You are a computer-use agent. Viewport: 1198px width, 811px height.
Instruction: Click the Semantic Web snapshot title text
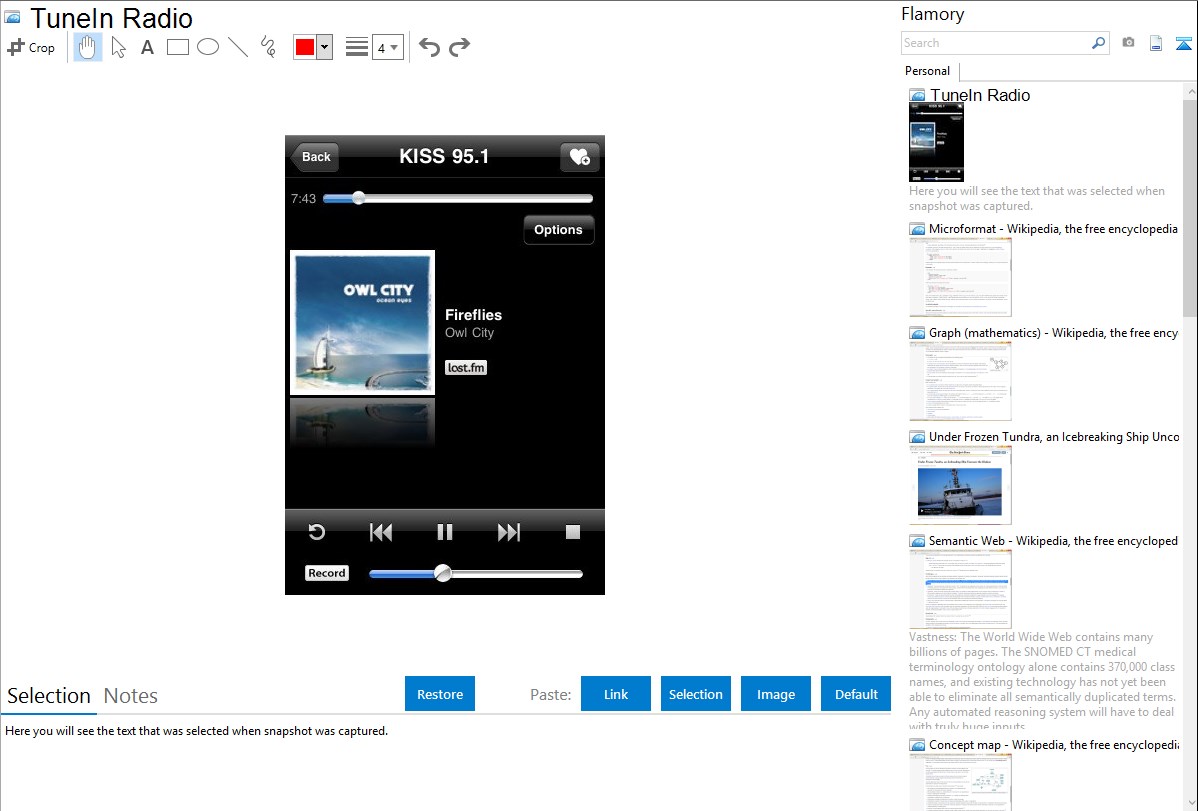[1053, 540]
